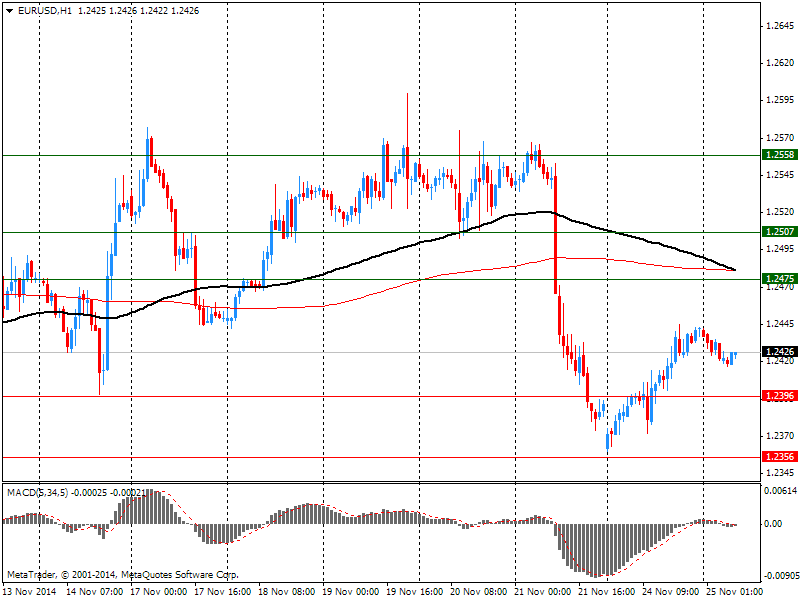Click the 25 Nov 01:00 time label

(x=735, y=592)
